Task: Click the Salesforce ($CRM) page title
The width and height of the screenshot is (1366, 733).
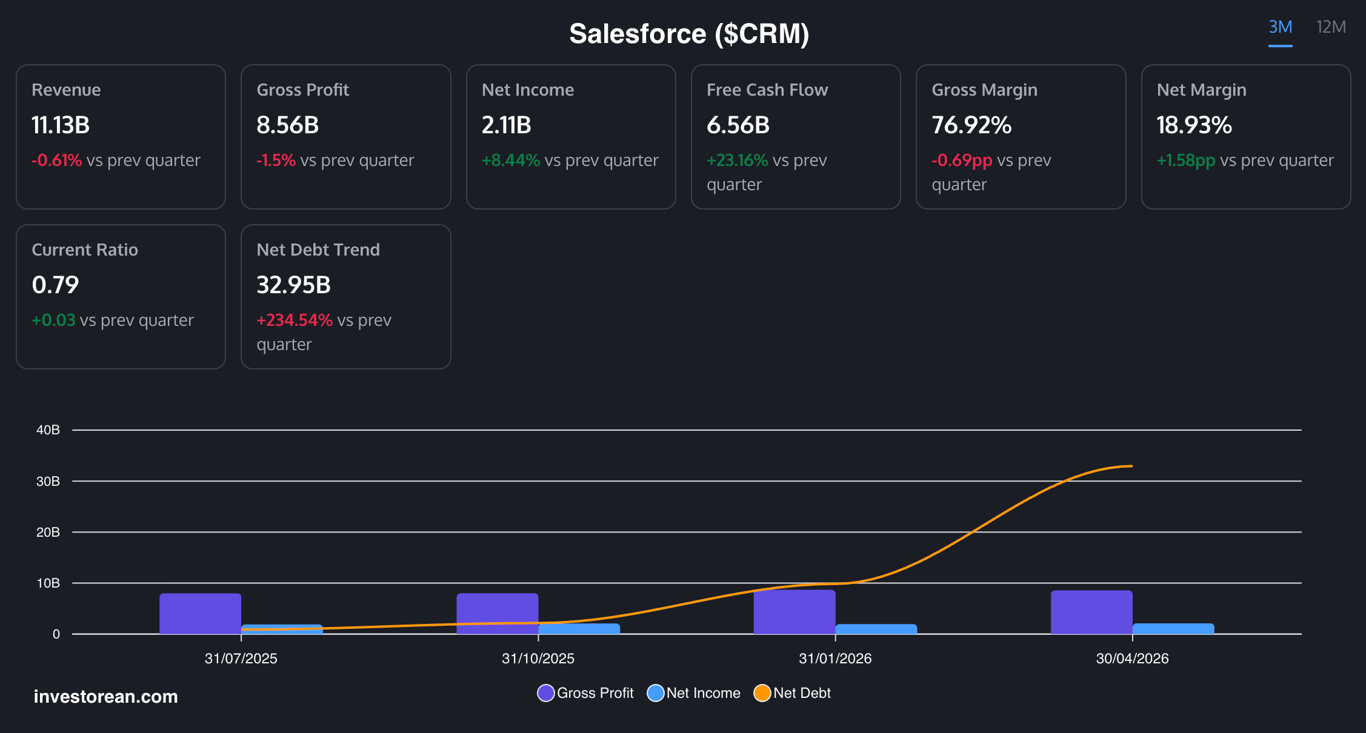Action: pos(689,34)
